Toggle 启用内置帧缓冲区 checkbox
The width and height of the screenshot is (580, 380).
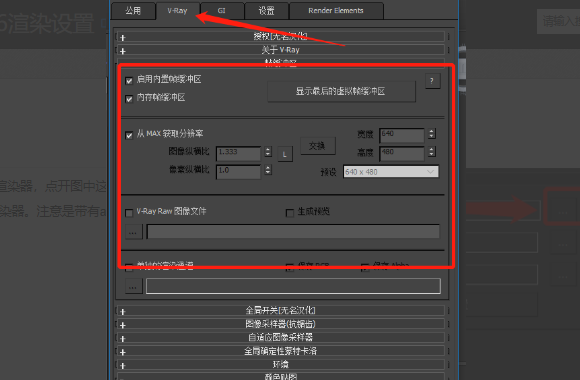click(129, 80)
